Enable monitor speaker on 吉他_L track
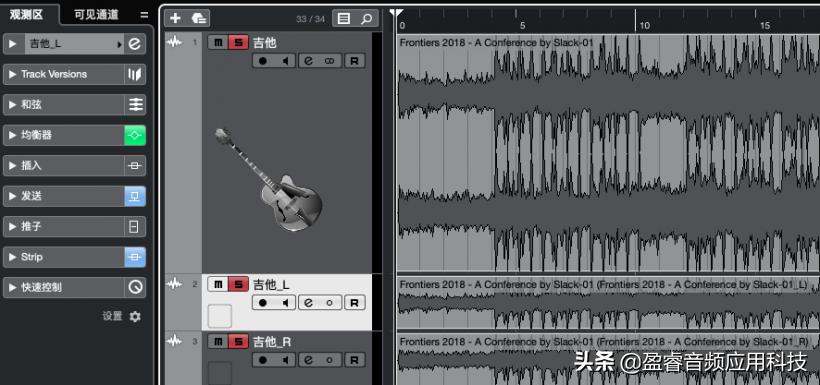Viewport: 820px width, 385px height. point(286,303)
